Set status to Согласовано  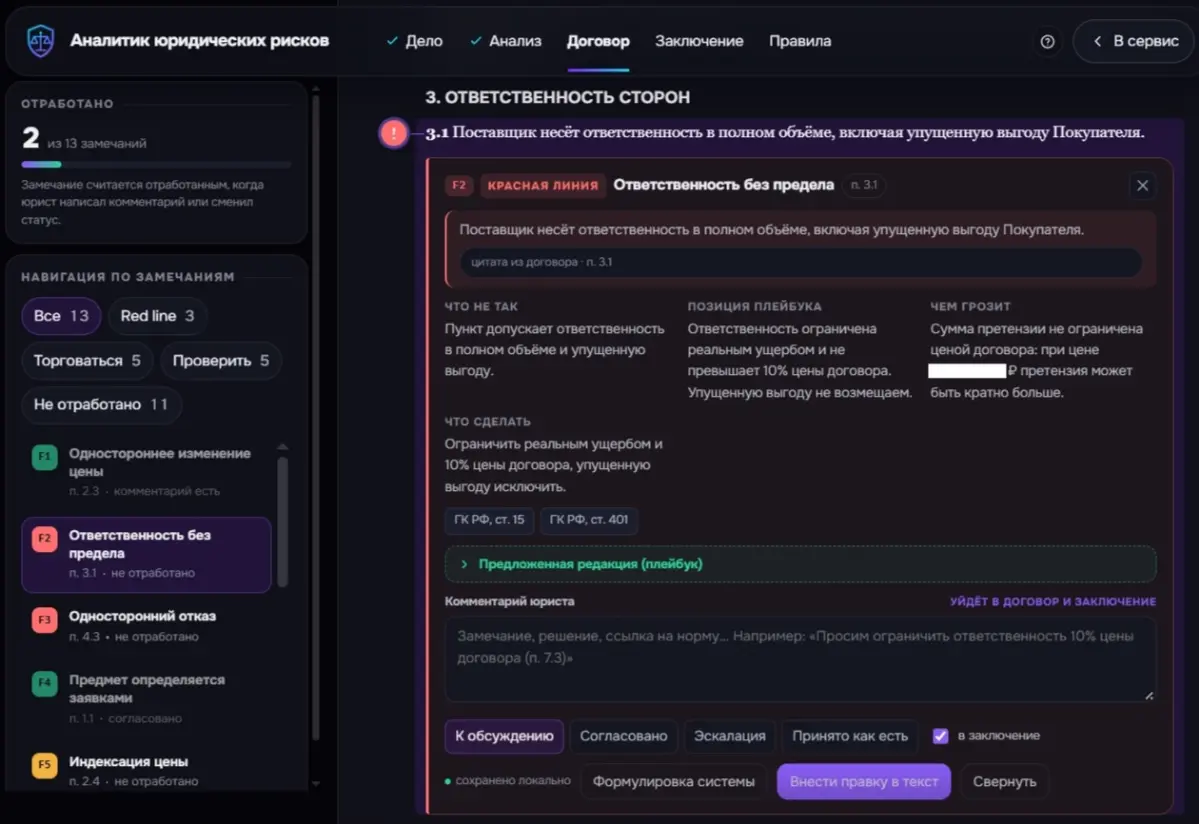[x=623, y=736]
